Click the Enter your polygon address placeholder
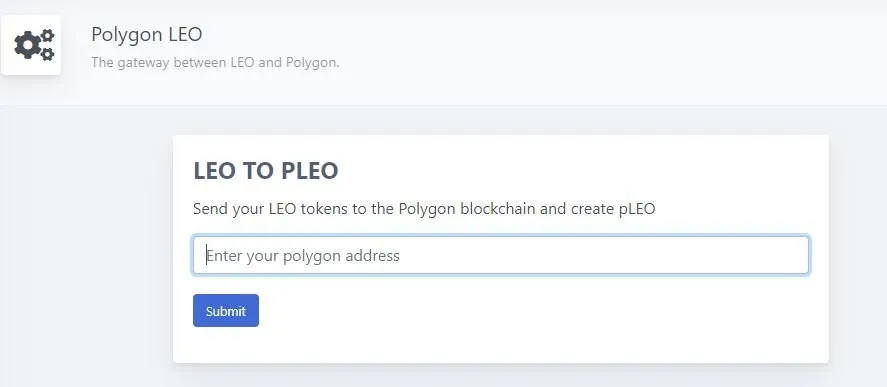Screen dimensions: 887x387 pyautogui.click(x=303, y=256)
